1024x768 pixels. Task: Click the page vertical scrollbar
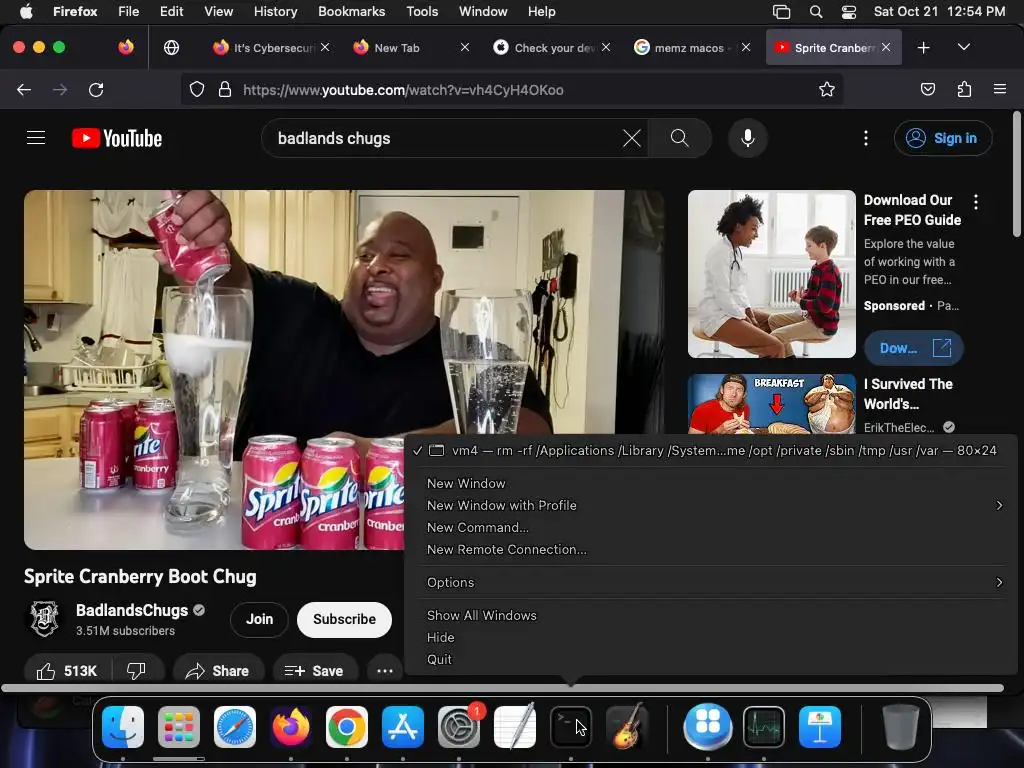point(1016,174)
